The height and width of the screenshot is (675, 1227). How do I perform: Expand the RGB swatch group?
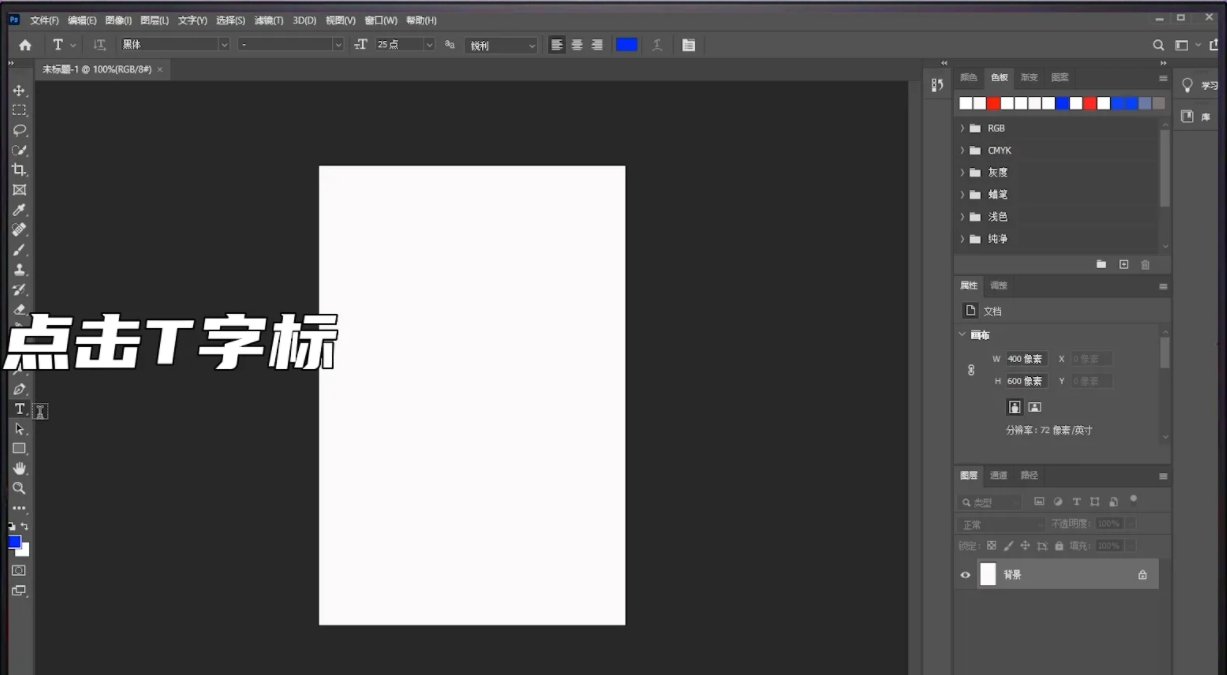[x=963, y=128]
